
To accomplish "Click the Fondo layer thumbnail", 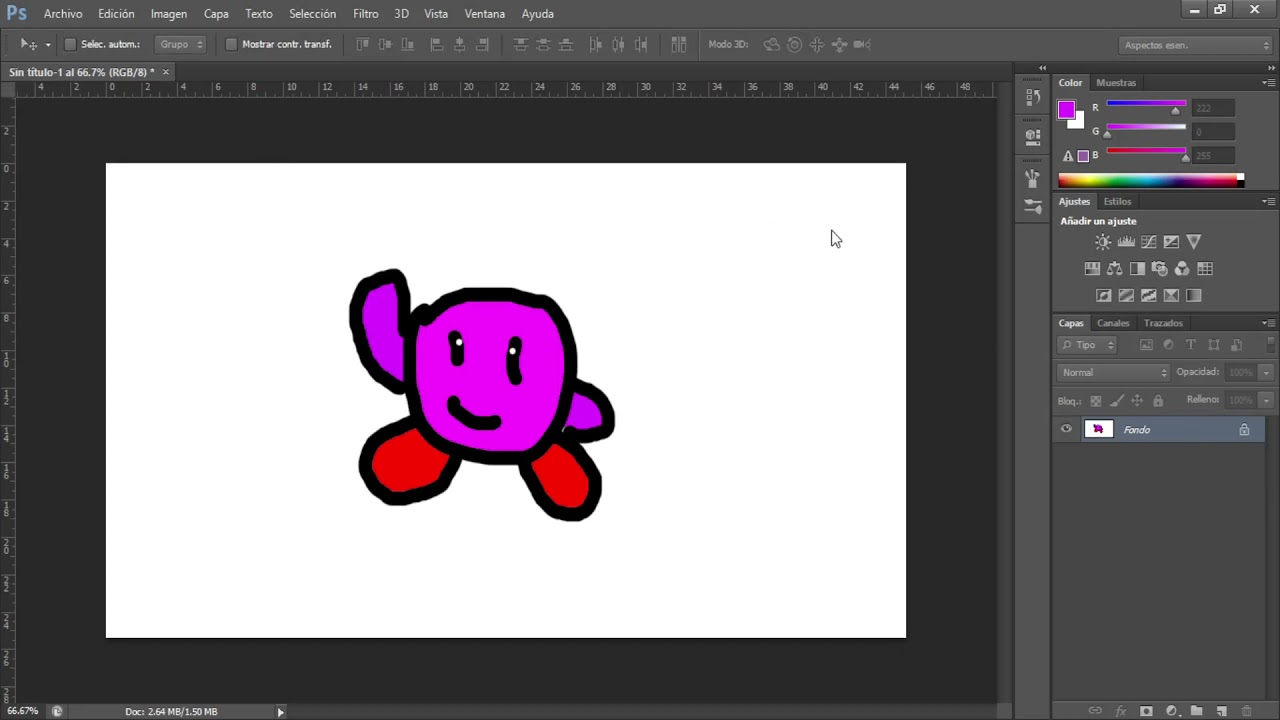I will 1098,429.
